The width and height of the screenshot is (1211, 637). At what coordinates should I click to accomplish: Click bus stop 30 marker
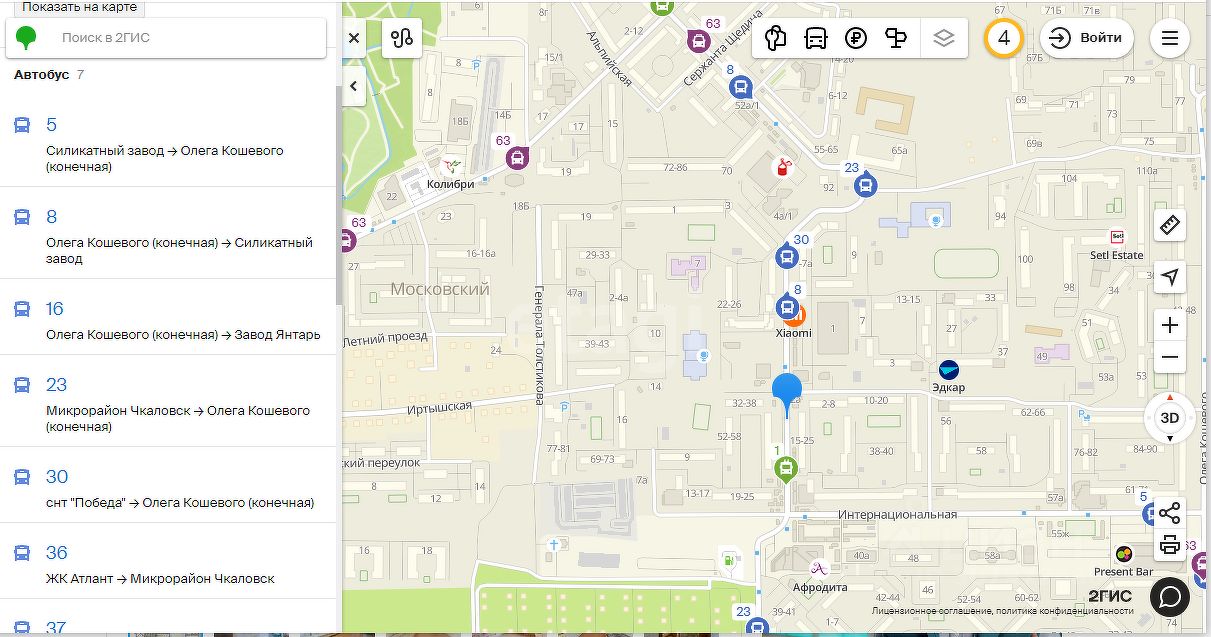click(787, 257)
